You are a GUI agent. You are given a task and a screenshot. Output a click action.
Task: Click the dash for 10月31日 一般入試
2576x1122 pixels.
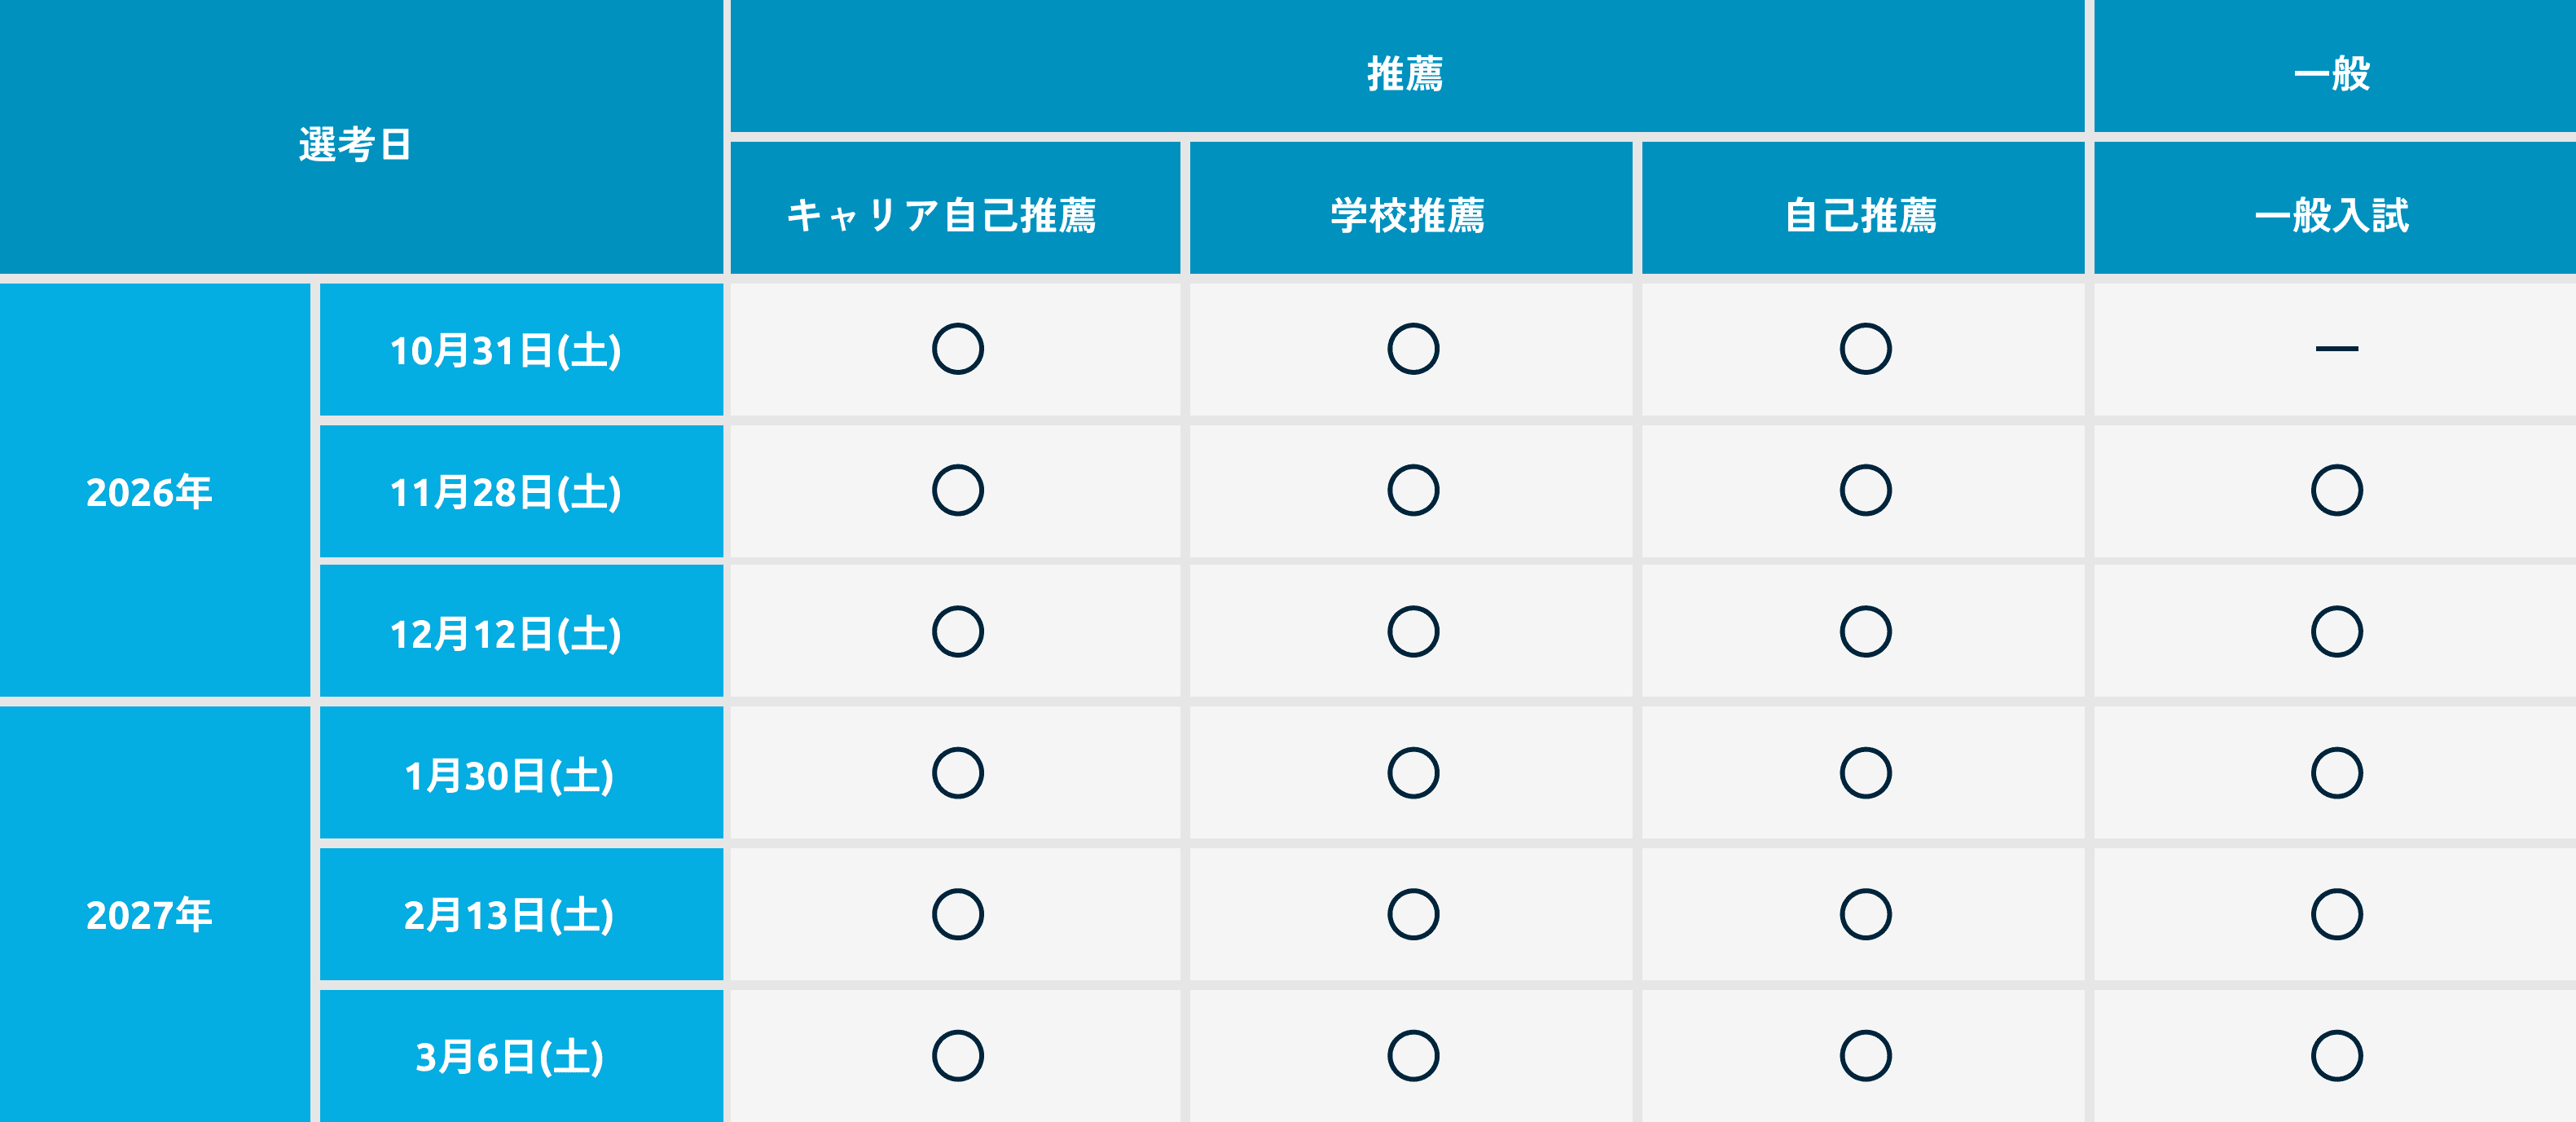click(x=2336, y=349)
